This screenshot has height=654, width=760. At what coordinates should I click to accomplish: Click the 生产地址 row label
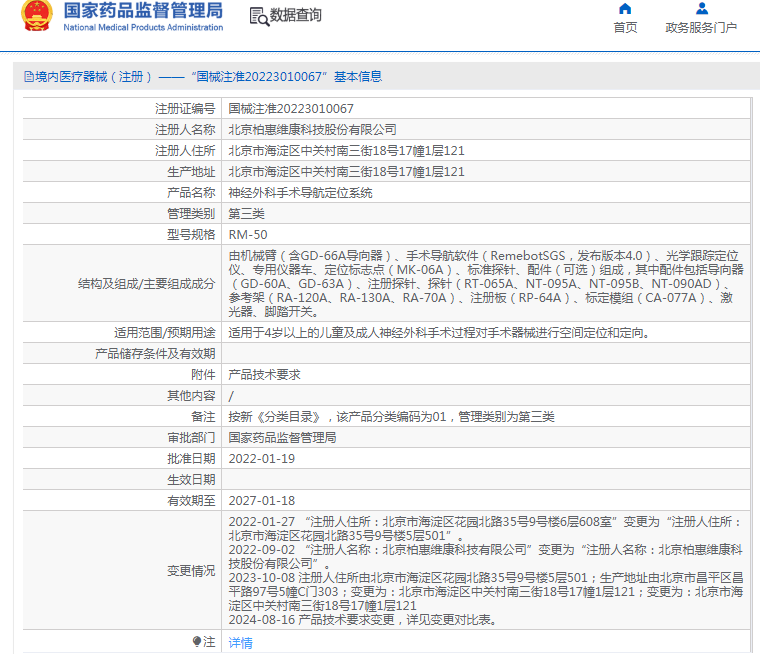tap(191, 172)
